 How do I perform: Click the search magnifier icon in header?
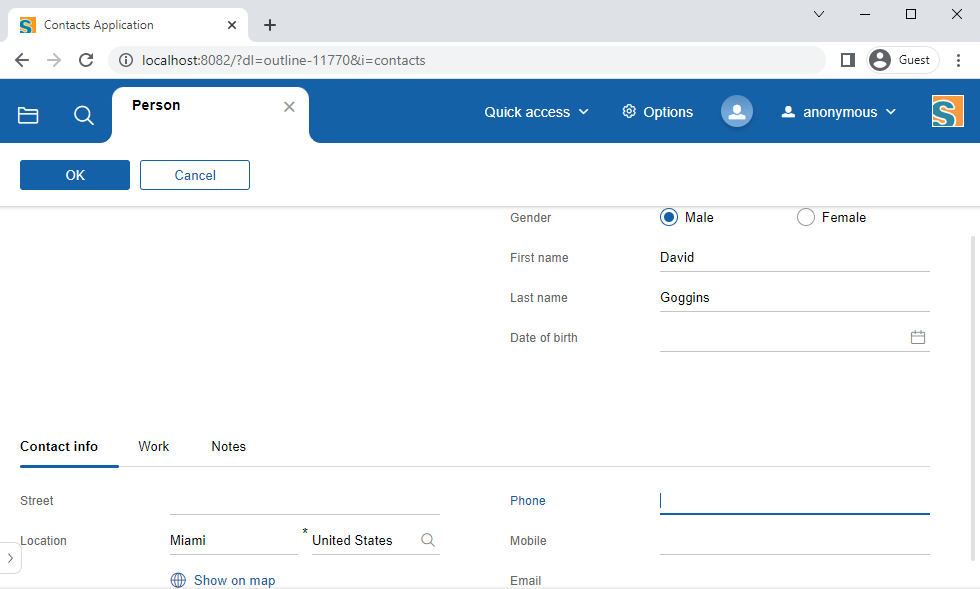coord(84,115)
